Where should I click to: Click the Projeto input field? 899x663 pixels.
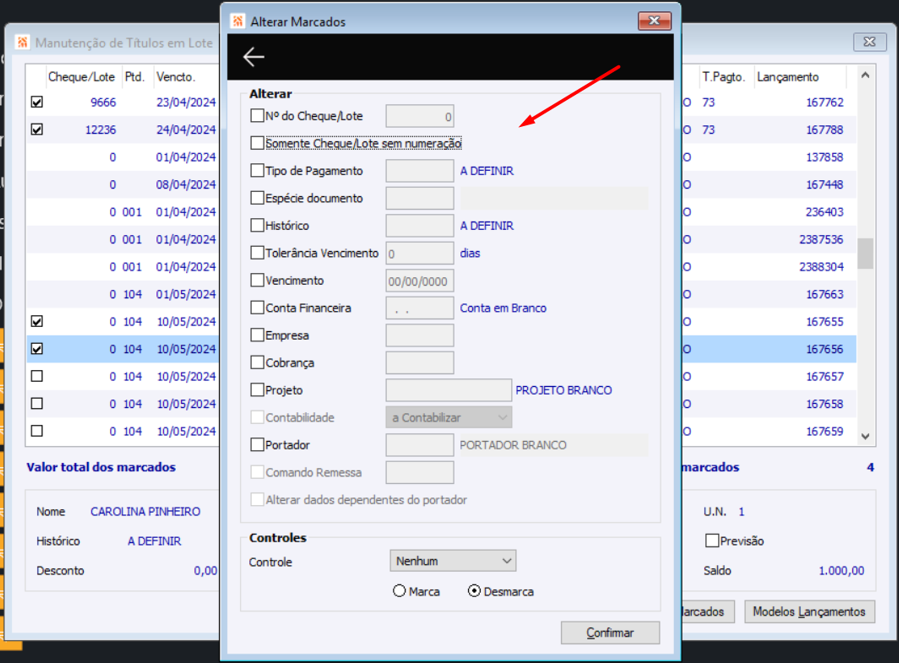click(448, 391)
